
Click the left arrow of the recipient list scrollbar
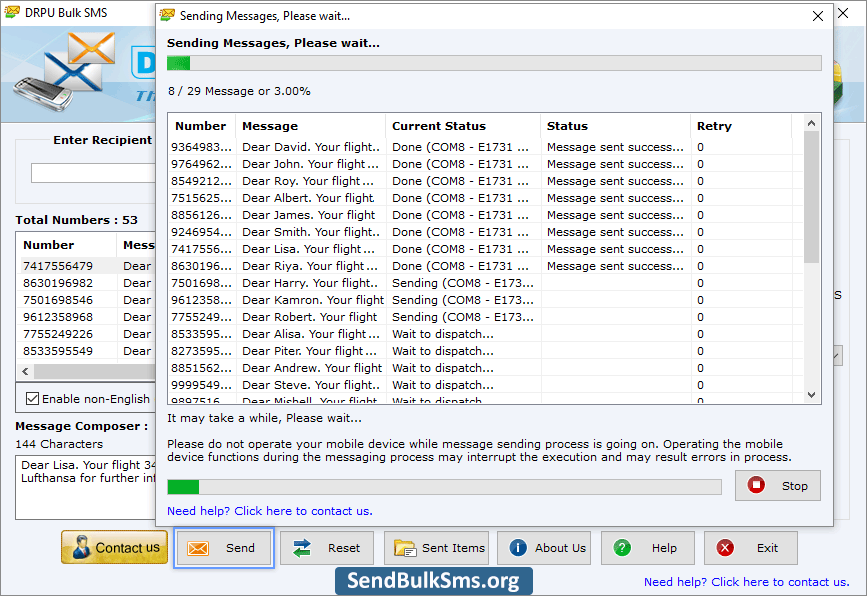[25, 372]
